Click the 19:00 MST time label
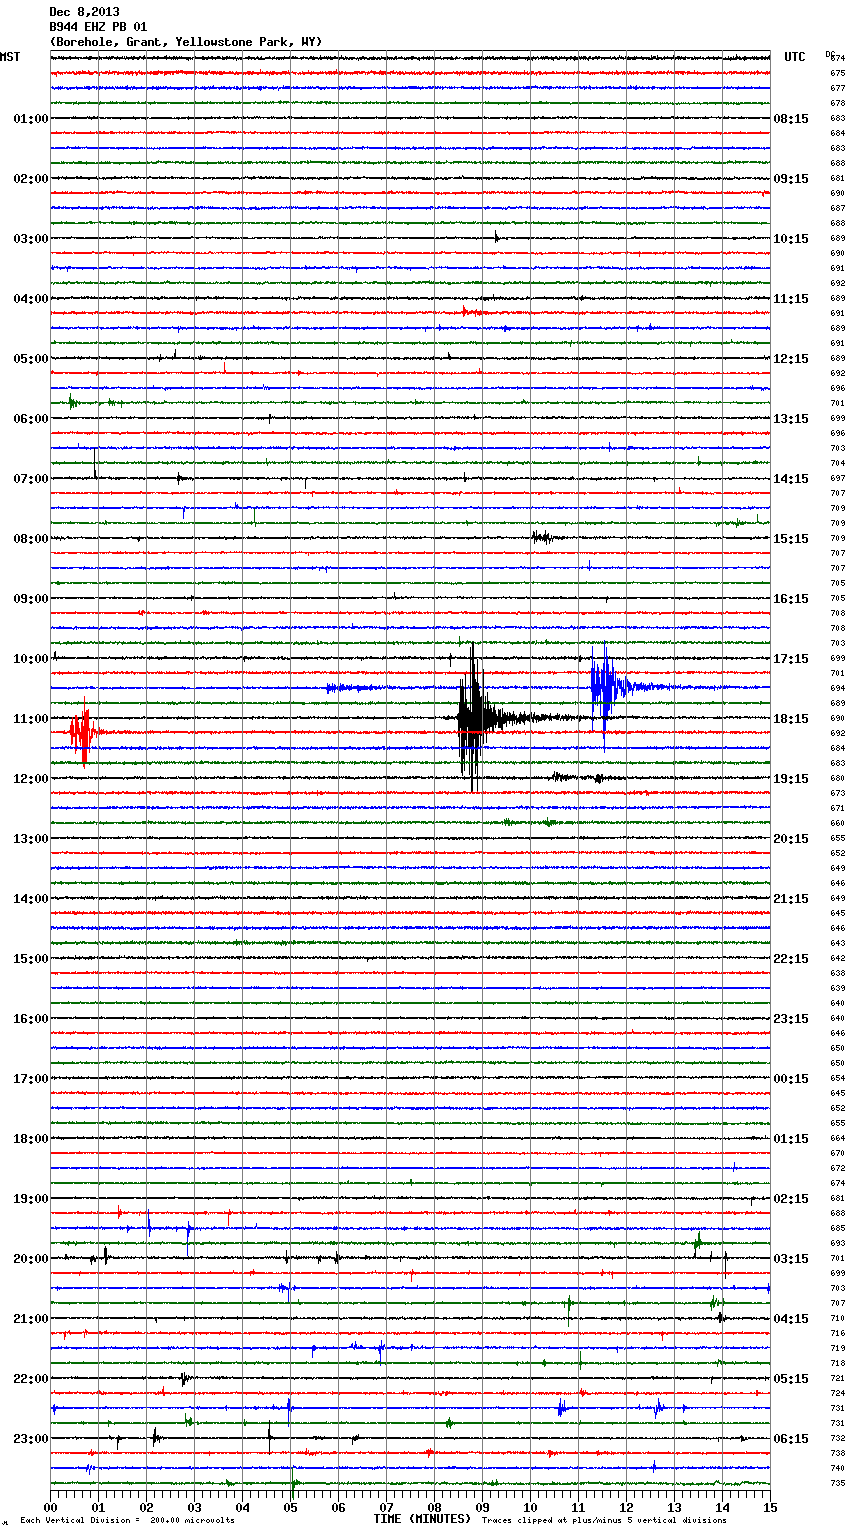This screenshot has width=850, height=1534. point(31,1199)
